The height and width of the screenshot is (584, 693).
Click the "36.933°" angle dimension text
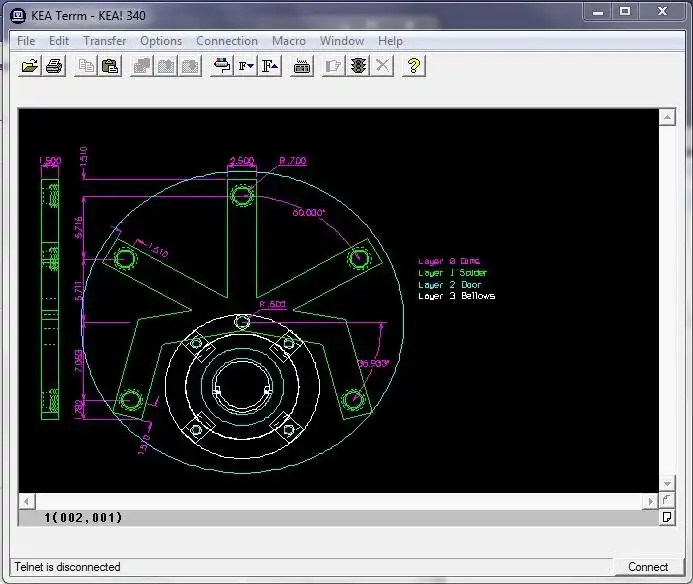tap(373, 363)
